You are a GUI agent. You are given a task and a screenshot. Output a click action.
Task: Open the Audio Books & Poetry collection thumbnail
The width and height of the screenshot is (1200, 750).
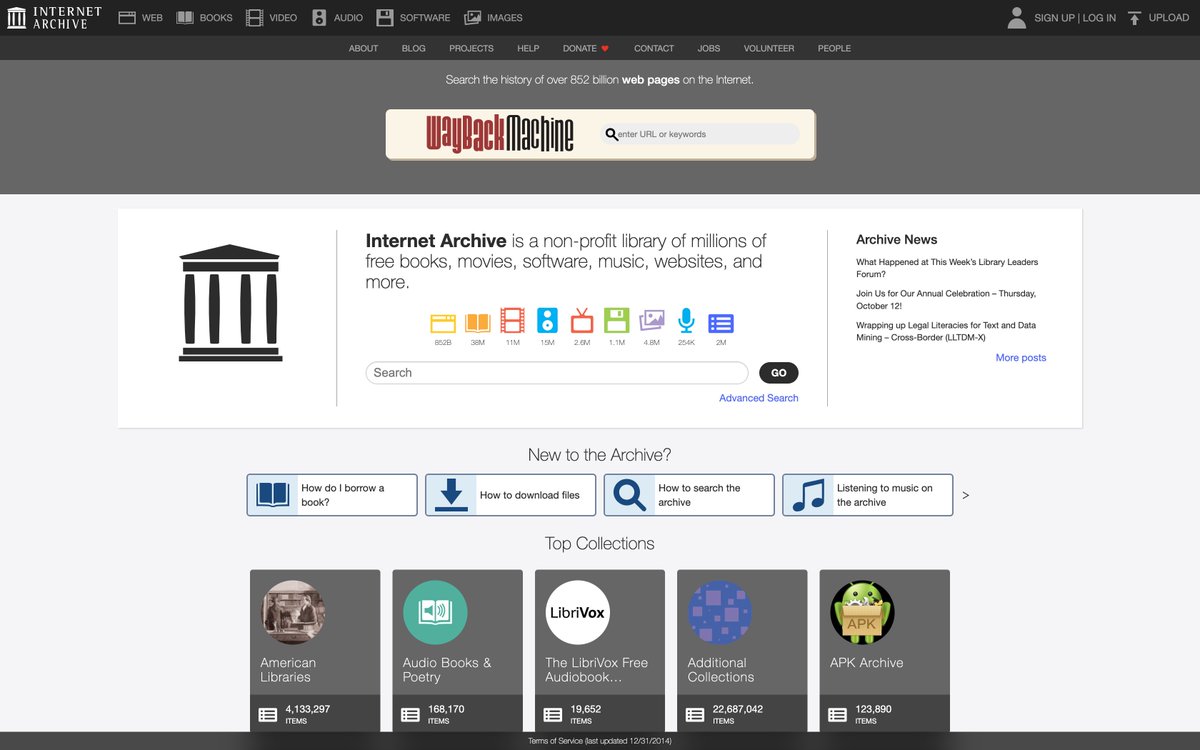tap(436, 612)
